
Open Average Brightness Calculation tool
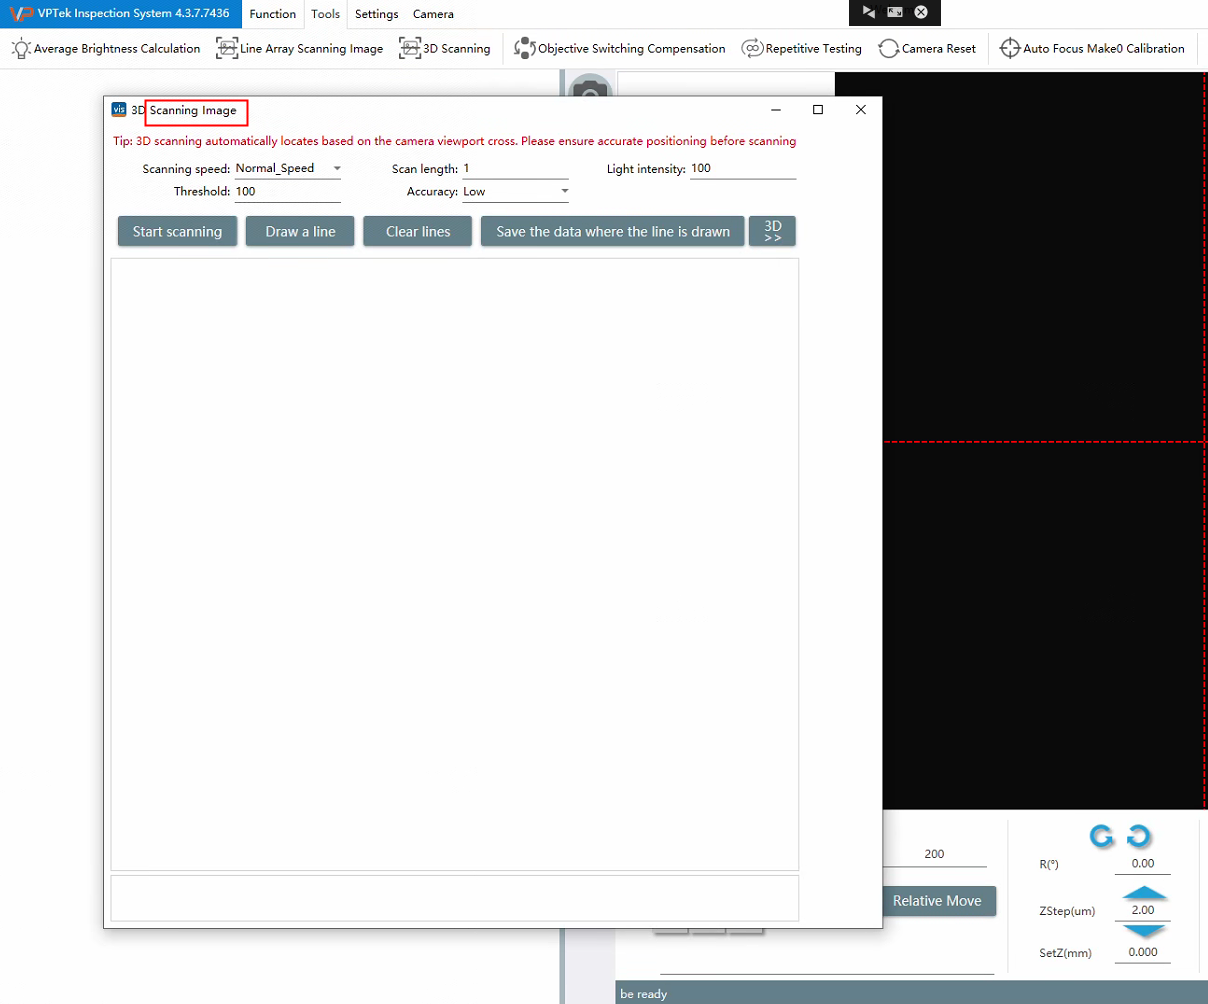point(106,48)
